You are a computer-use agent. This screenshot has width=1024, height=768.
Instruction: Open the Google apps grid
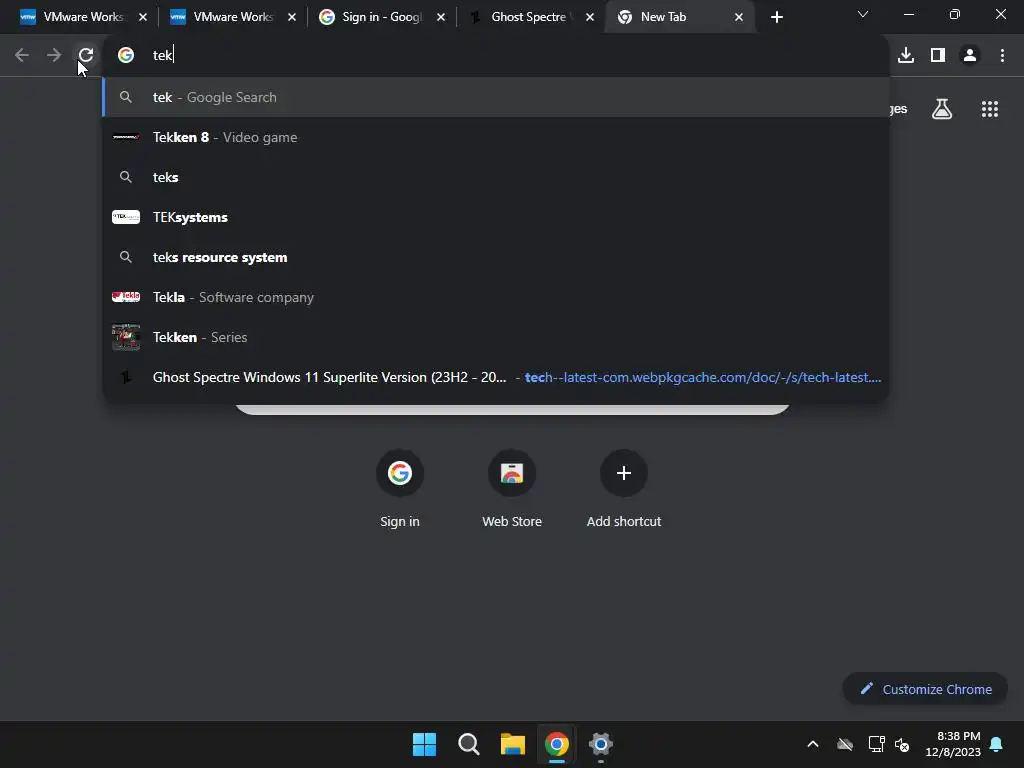990,109
